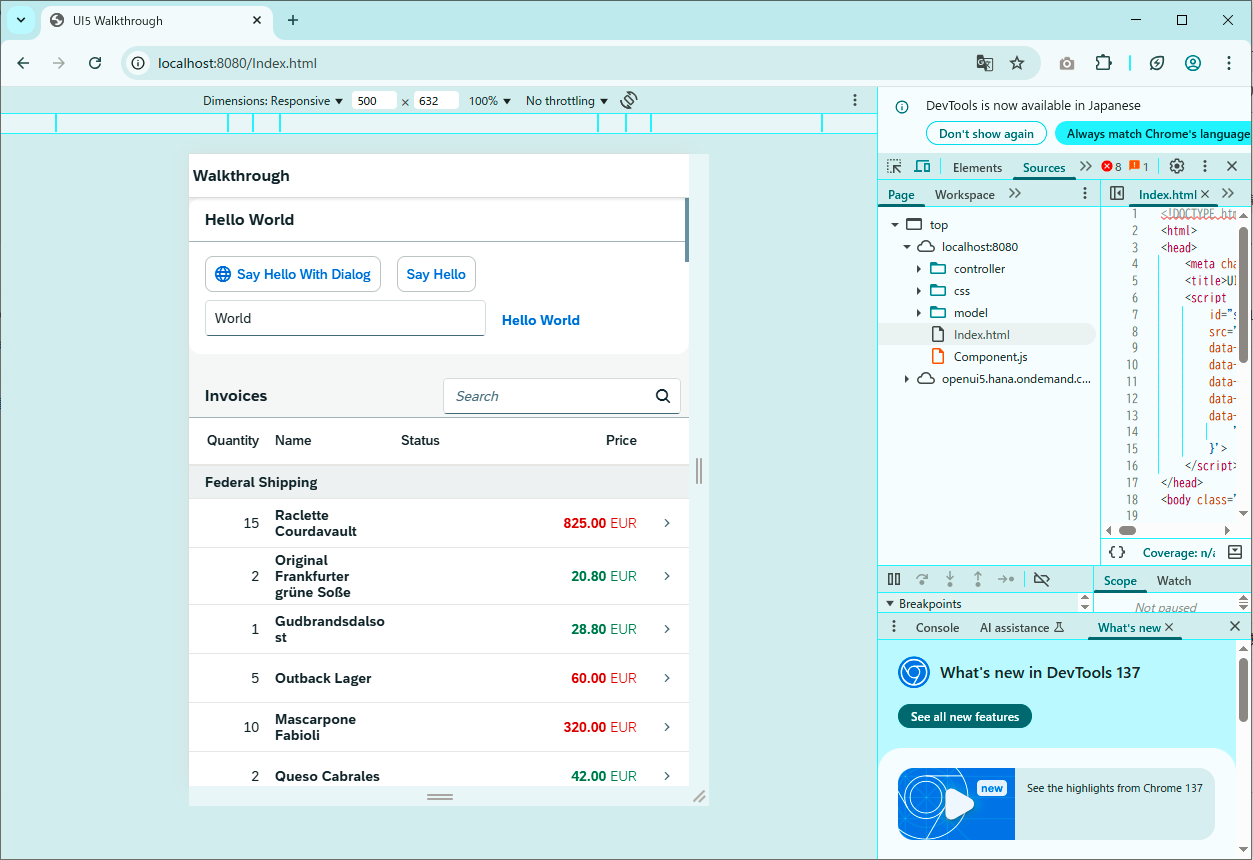Expand the controller folder
This screenshot has width=1253, height=860.
(919, 269)
